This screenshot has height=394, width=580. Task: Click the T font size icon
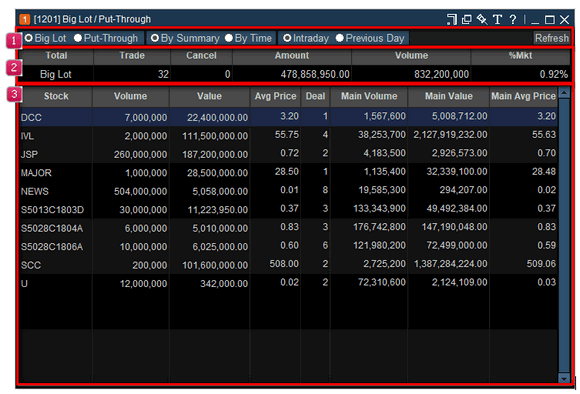coord(497,19)
